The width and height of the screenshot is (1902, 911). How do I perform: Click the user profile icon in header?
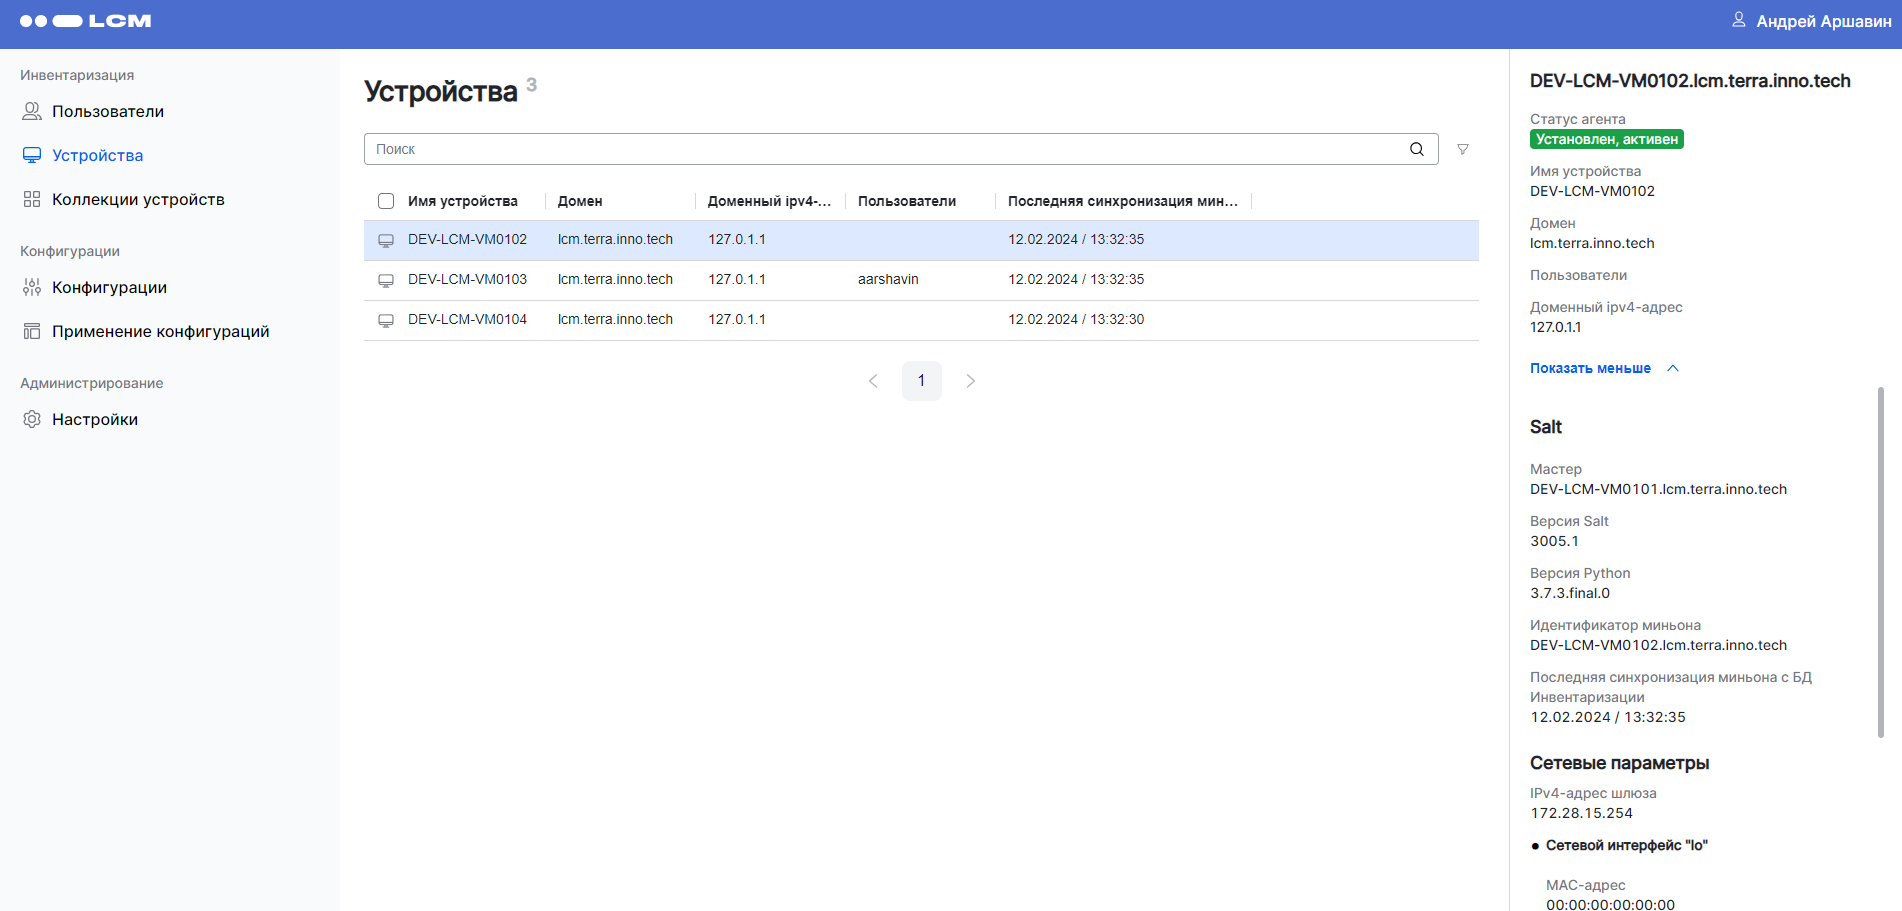coord(1739,20)
